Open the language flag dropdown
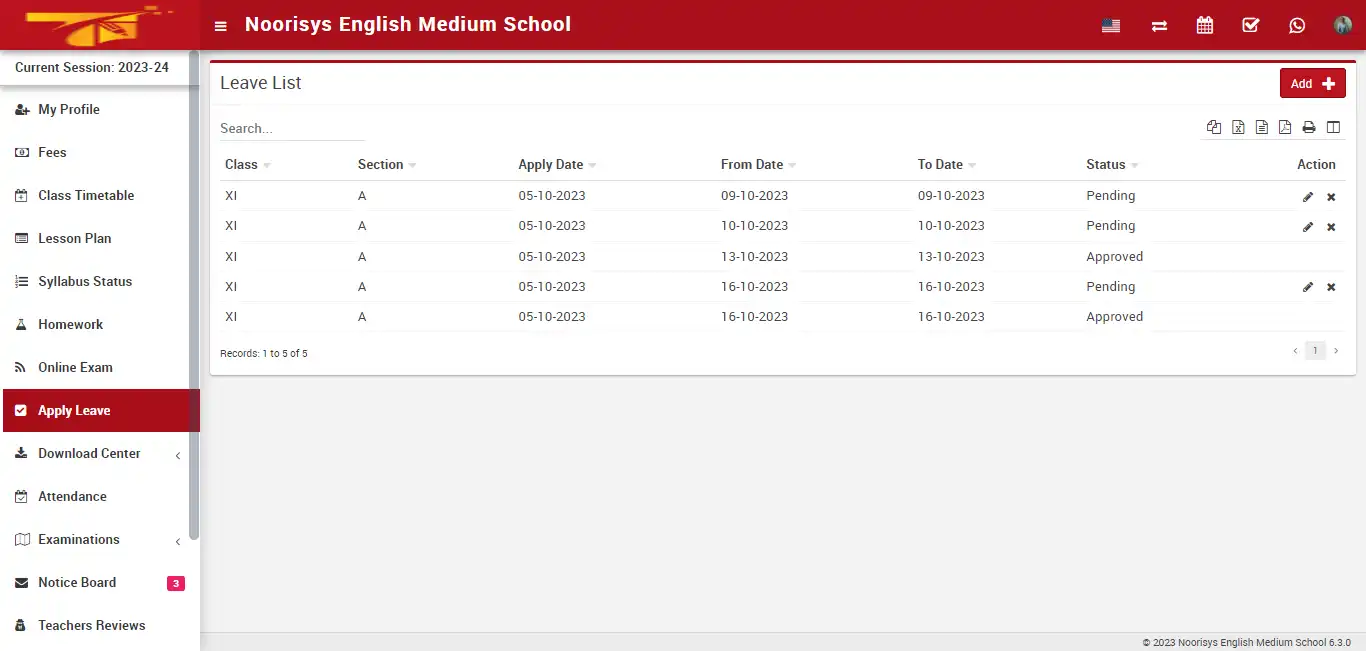Image resolution: width=1366 pixels, height=651 pixels. (x=1111, y=26)
